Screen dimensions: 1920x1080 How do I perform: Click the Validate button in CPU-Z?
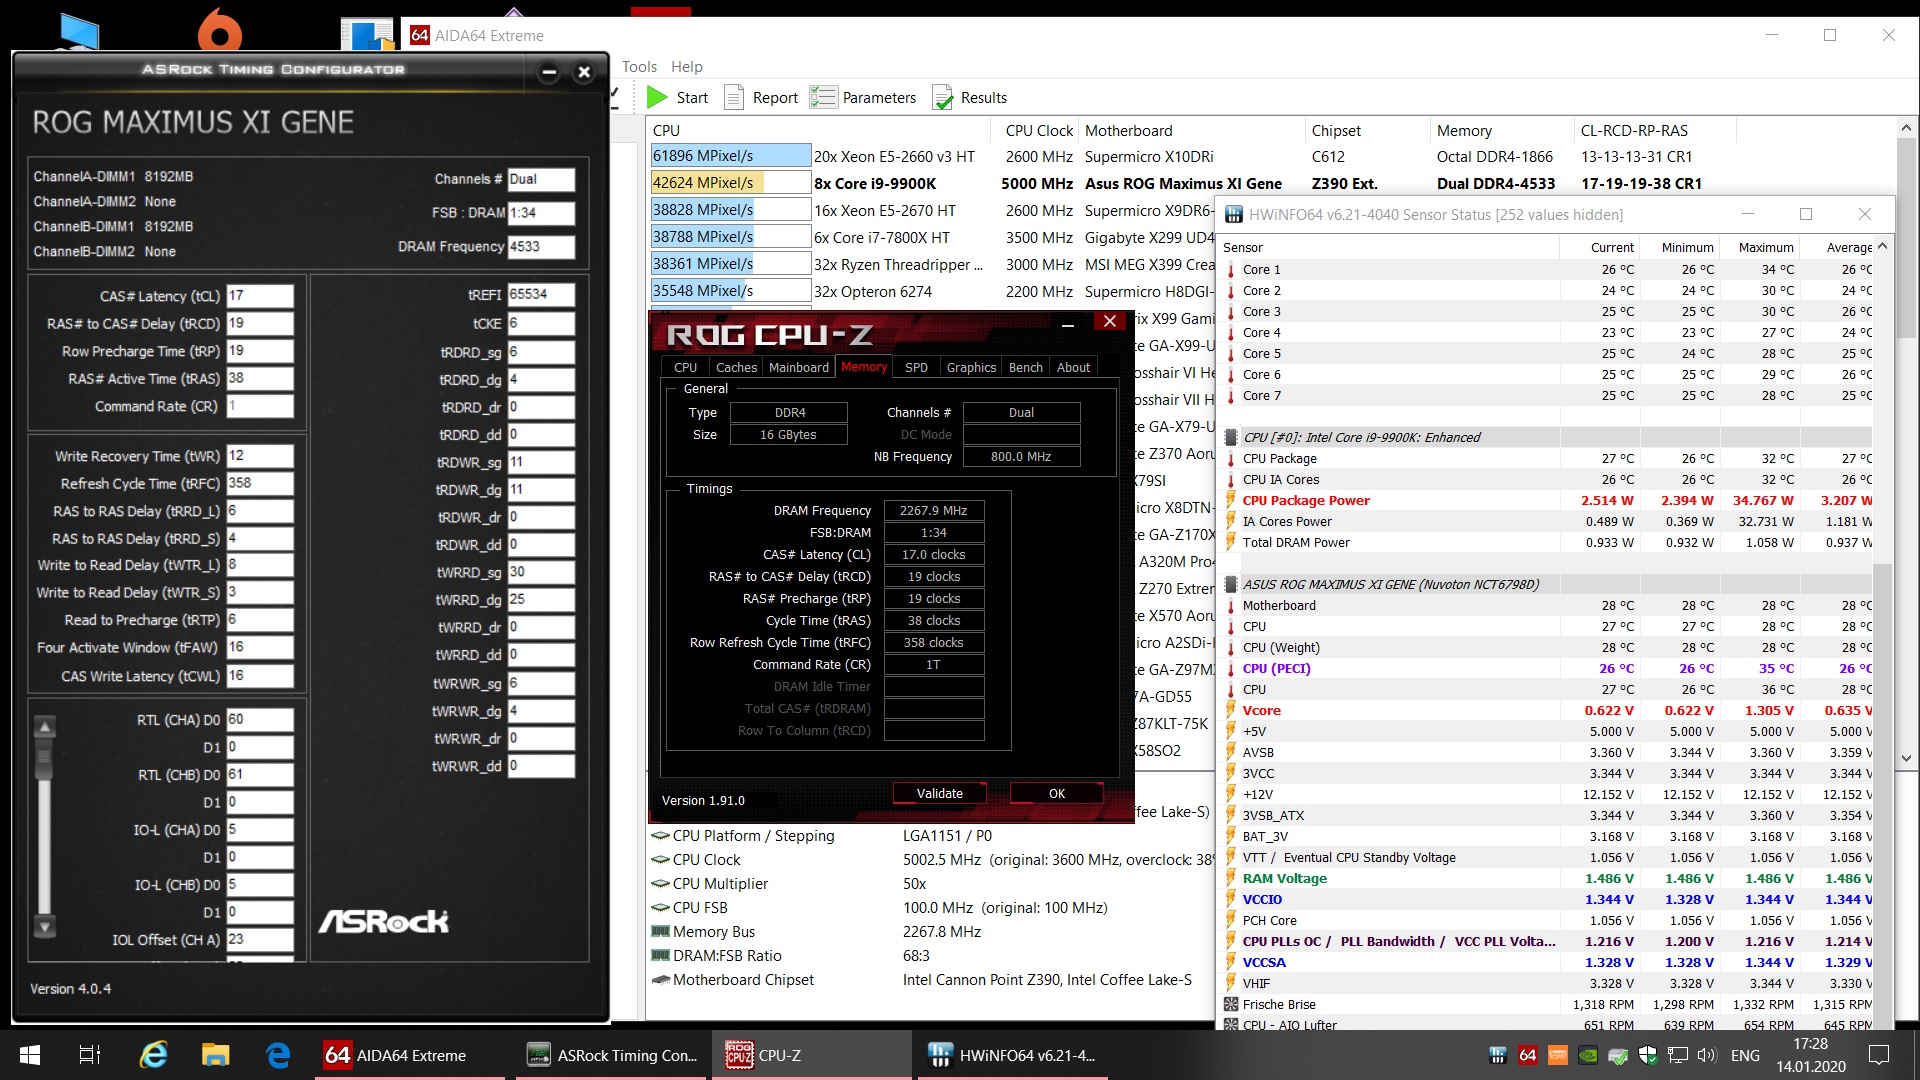(x=939, y=793)
